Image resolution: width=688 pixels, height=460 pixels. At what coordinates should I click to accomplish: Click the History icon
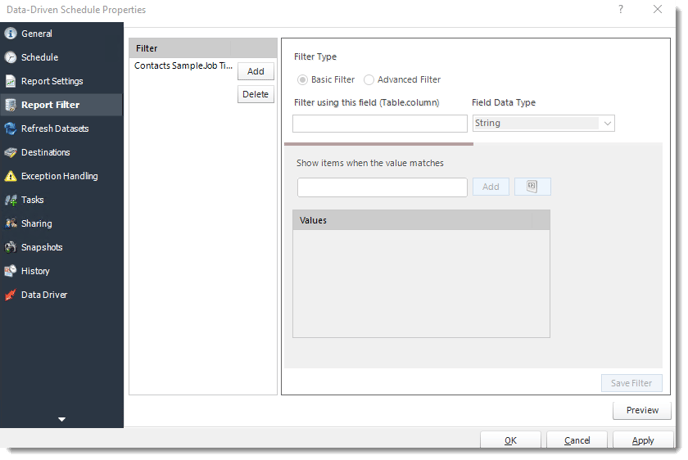[x=11, y=271]
